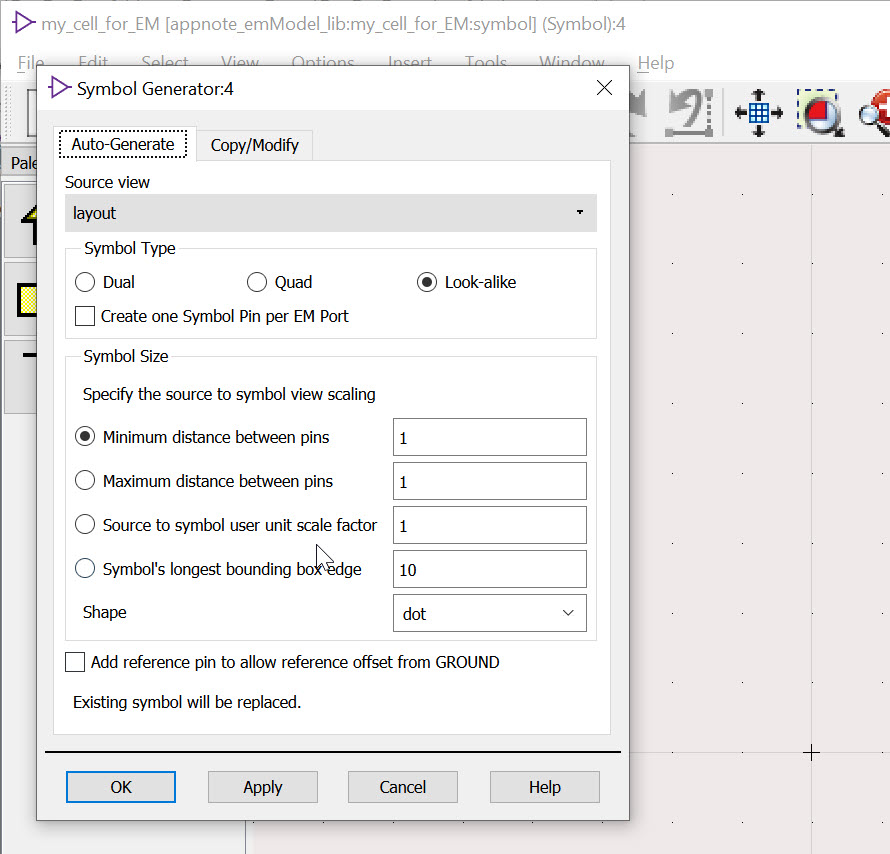
Task: Click the purple triangle Symbol Generator icon
Action: click(x=59, y=88)
